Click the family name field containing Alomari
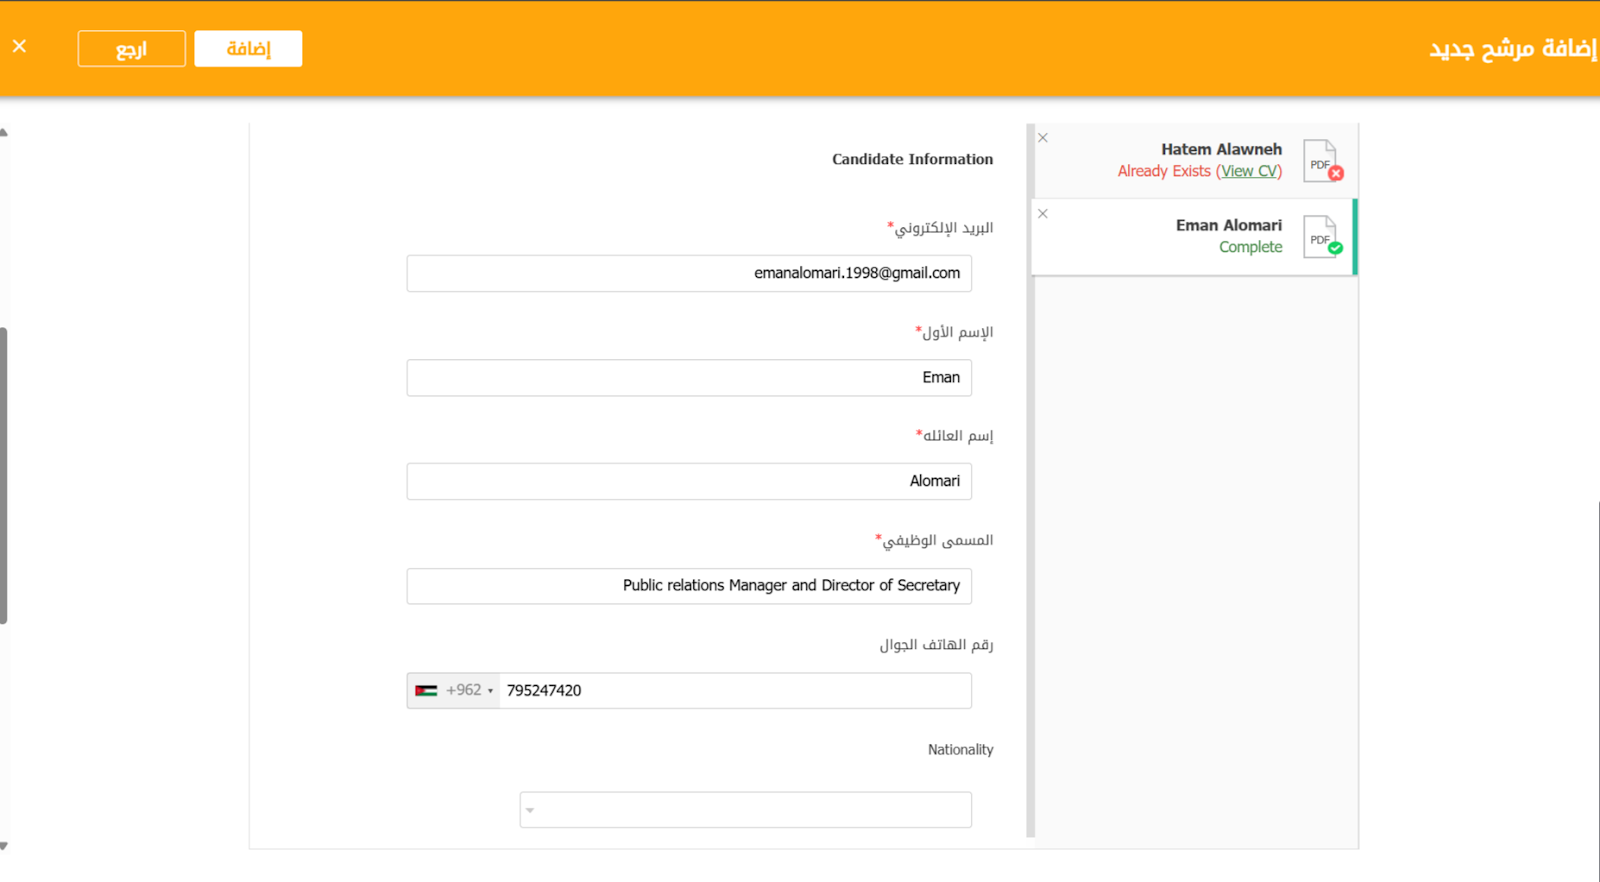Screen dimensions: 1600x882 [x=689, y=482]
